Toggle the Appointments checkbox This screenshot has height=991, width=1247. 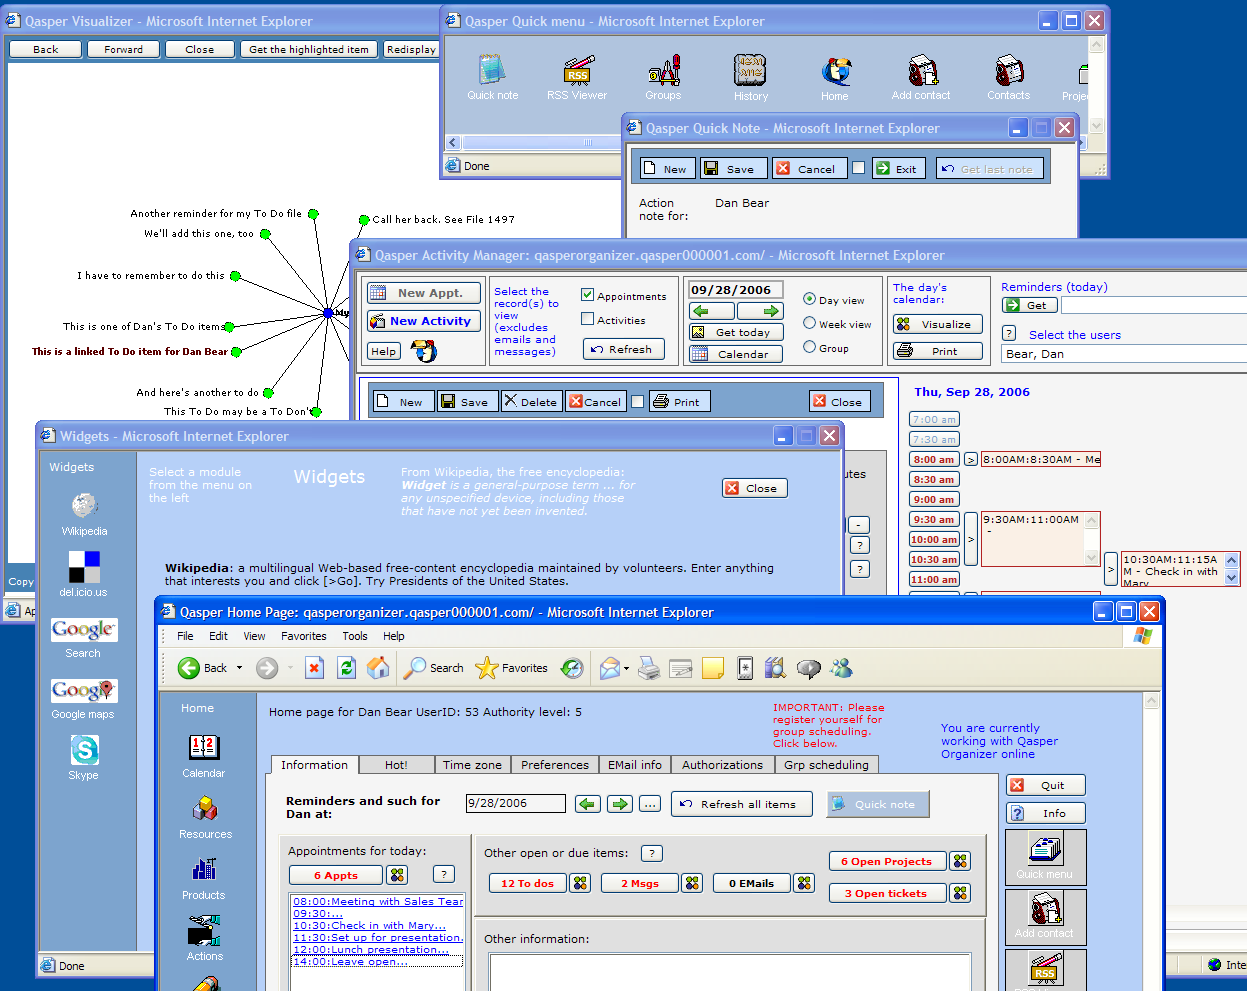click(x=588, y=295)
